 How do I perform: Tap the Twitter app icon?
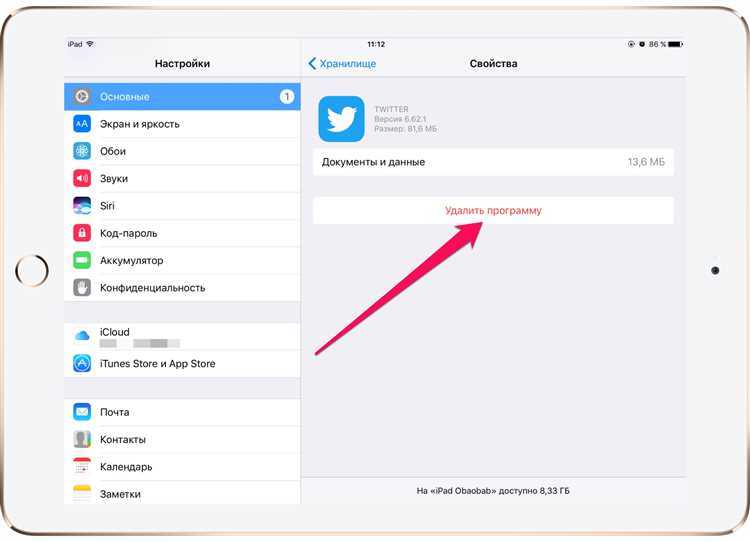(x=342, y=119)
